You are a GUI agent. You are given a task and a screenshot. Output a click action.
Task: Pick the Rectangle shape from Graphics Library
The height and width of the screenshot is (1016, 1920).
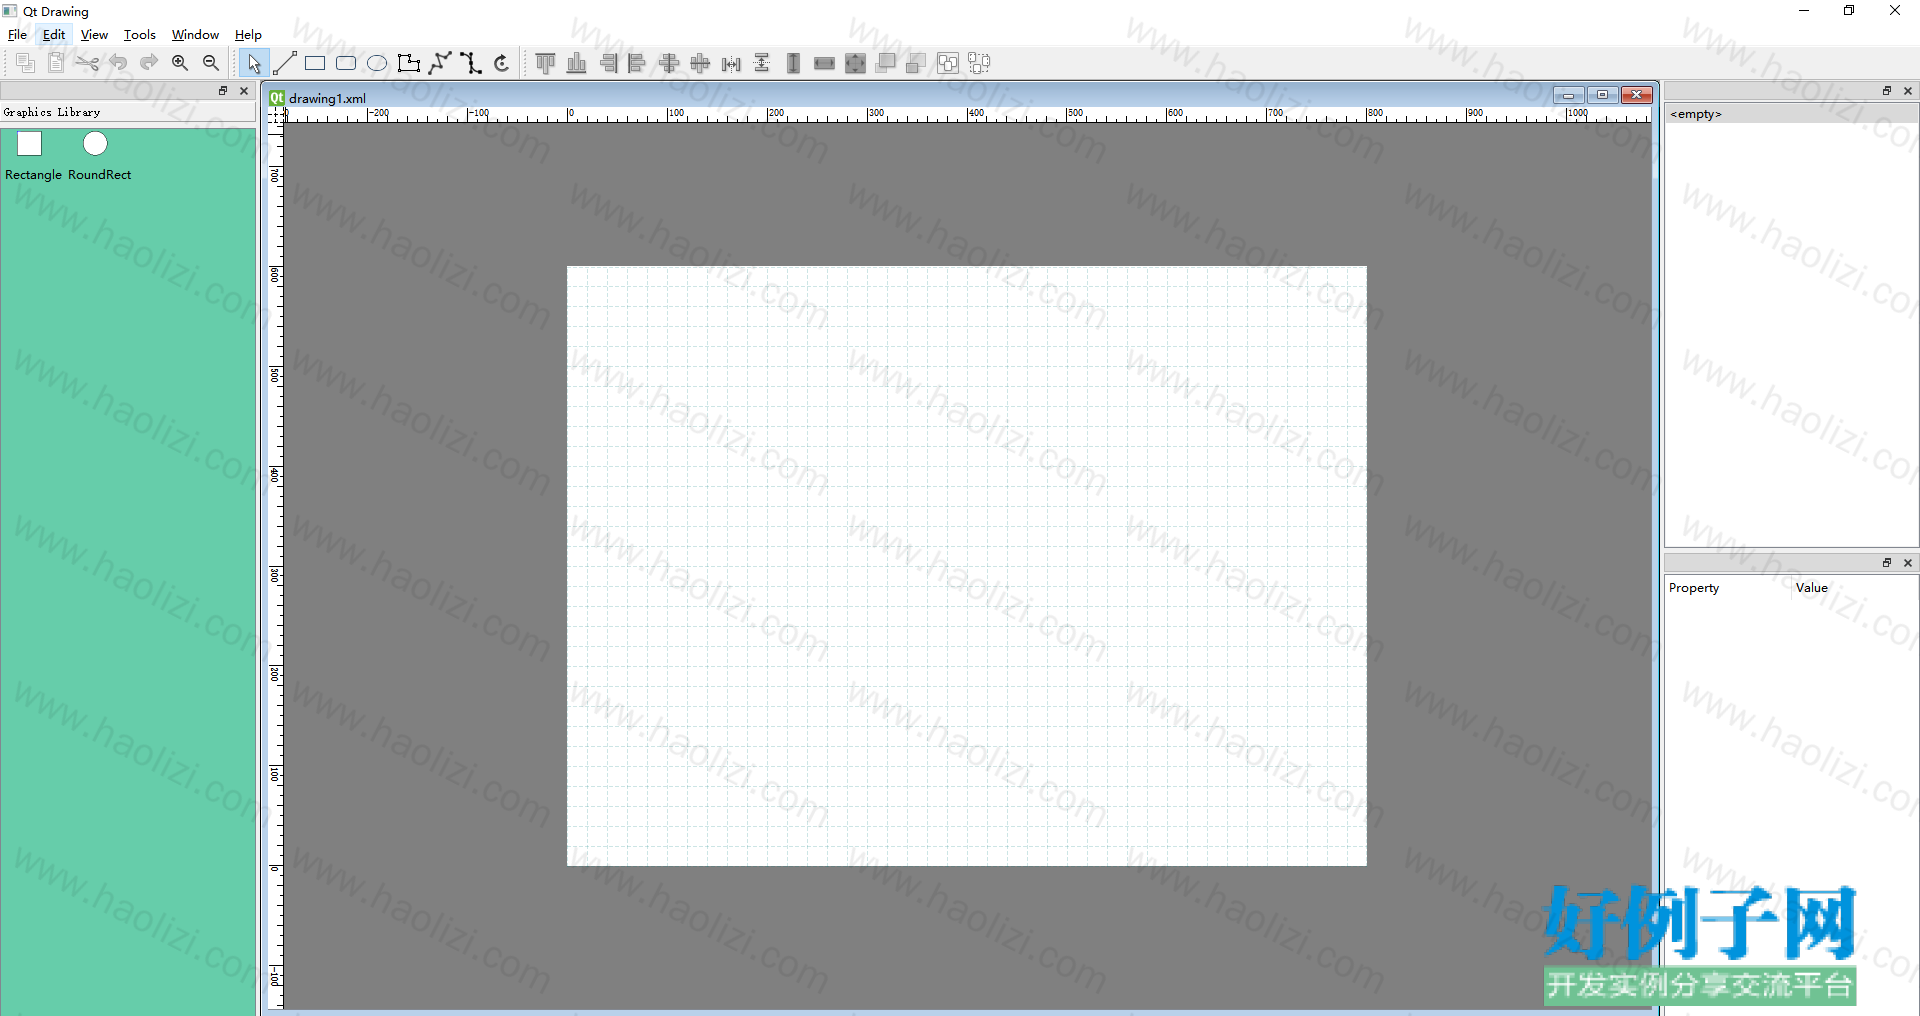click(33, 157)
